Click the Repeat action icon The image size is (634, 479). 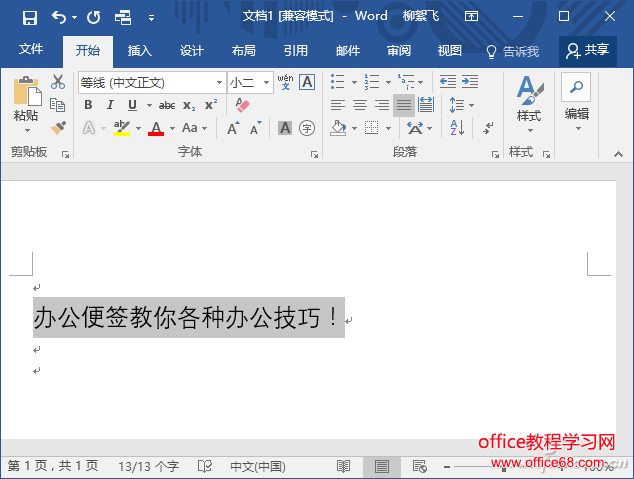click(93, 17)
